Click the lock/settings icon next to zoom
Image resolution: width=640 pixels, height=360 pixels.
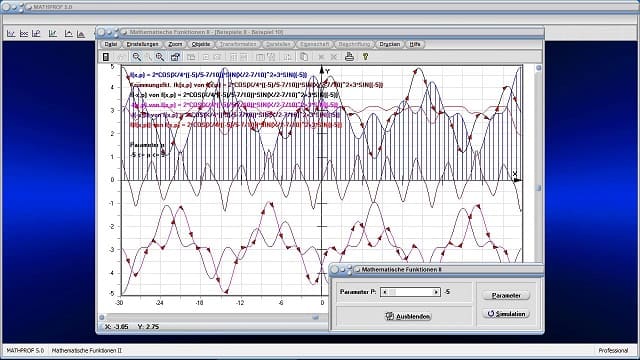pyautogui.click(x=175, y=57)
